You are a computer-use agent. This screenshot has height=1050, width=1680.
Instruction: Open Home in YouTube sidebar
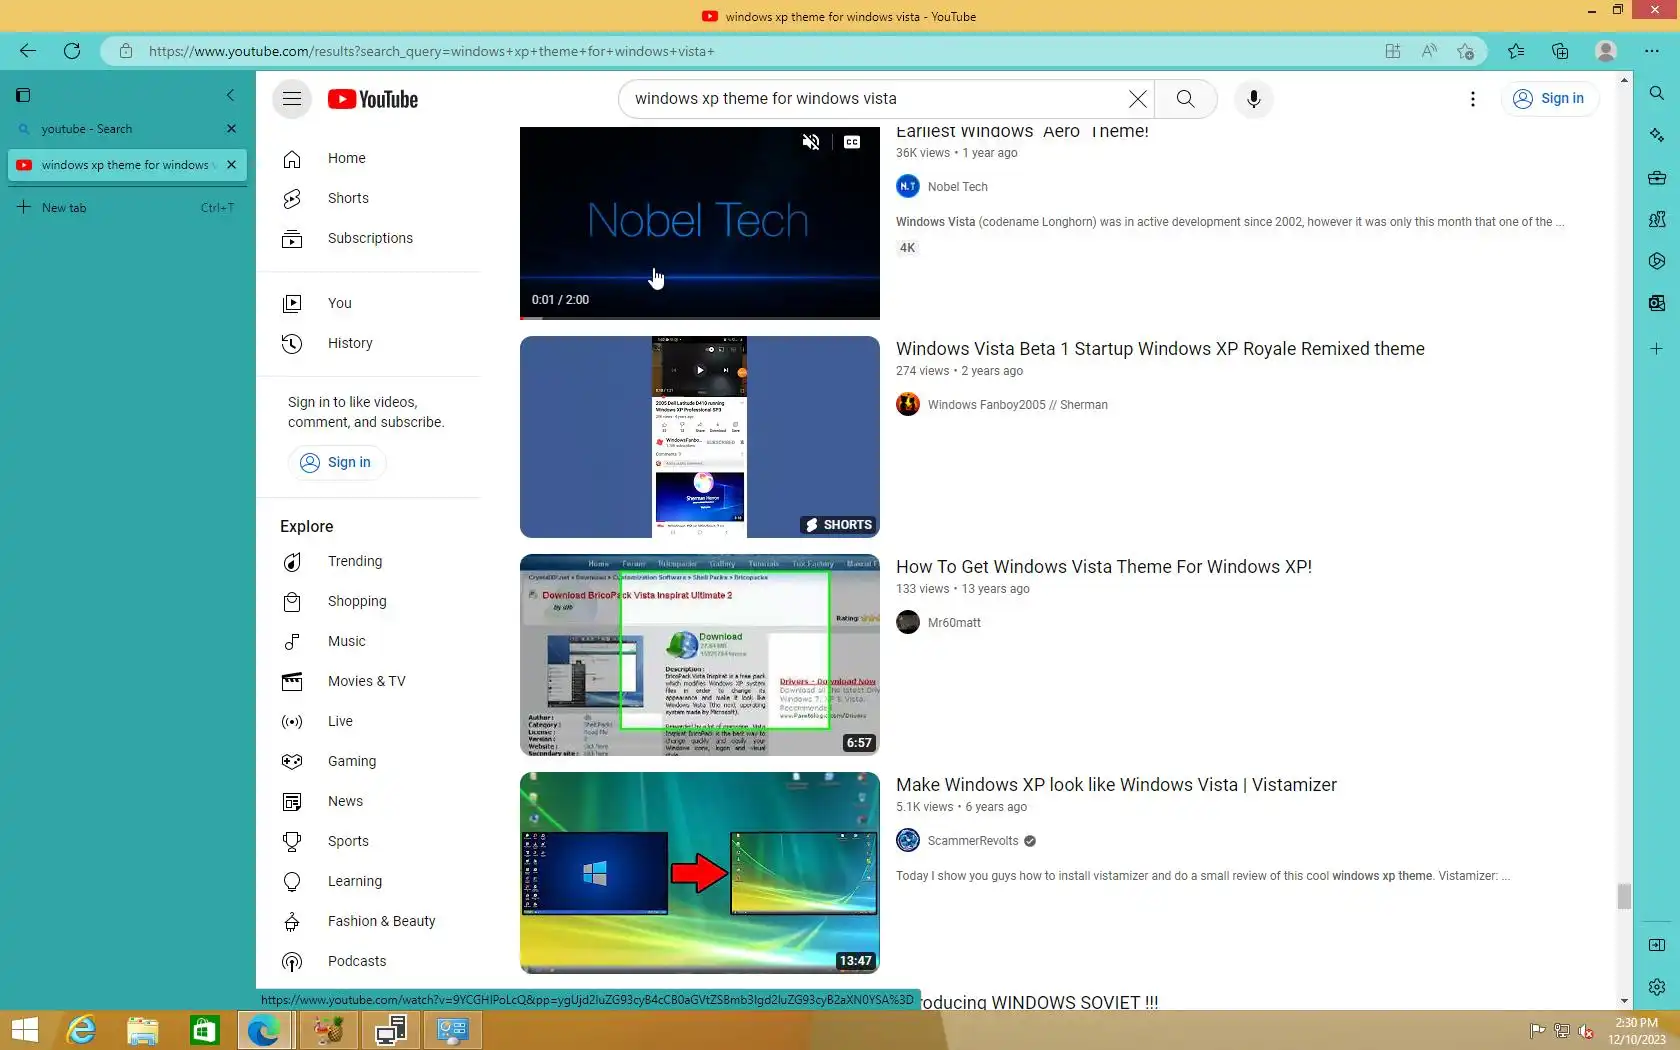tap(368, 158)
